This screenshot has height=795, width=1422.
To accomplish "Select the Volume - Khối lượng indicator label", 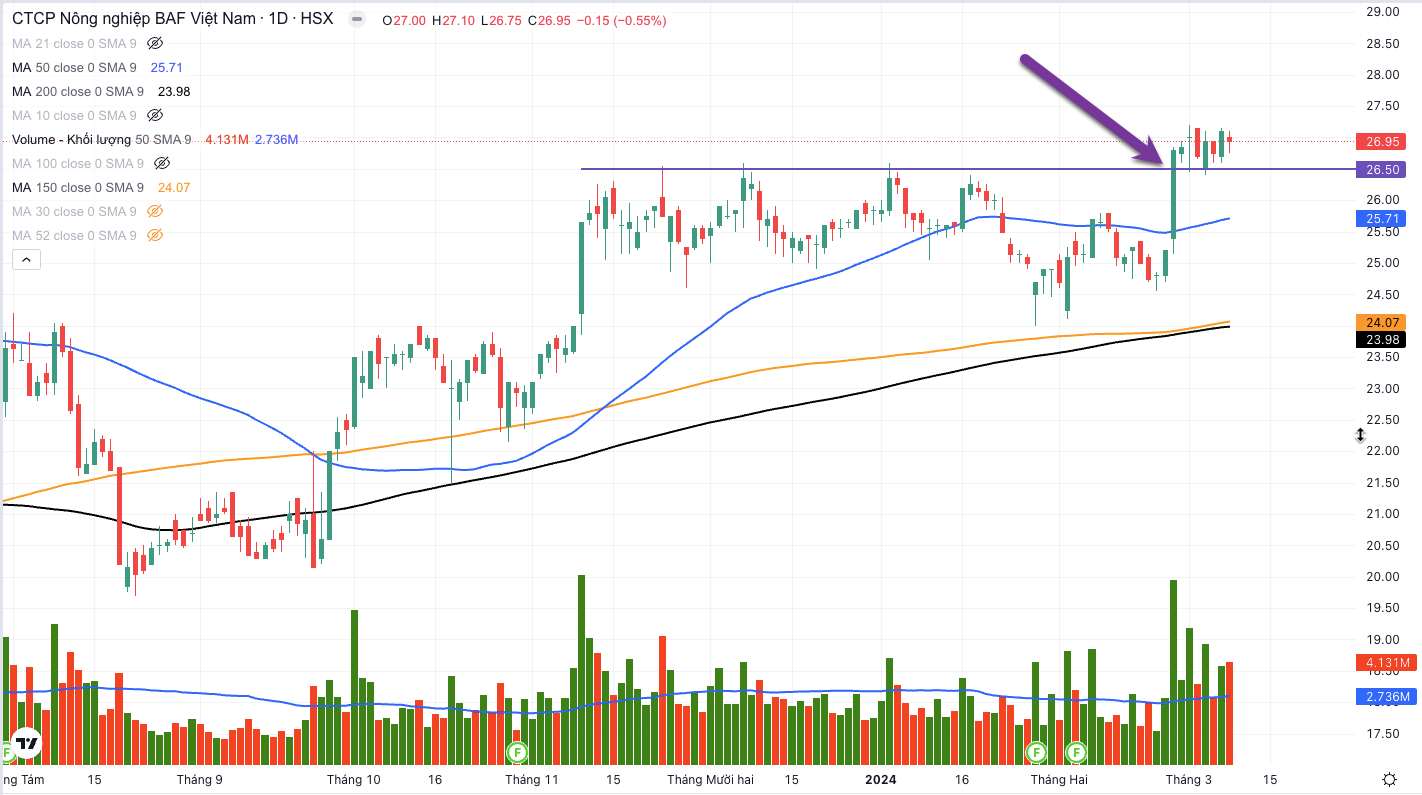I will pos(102,139).
